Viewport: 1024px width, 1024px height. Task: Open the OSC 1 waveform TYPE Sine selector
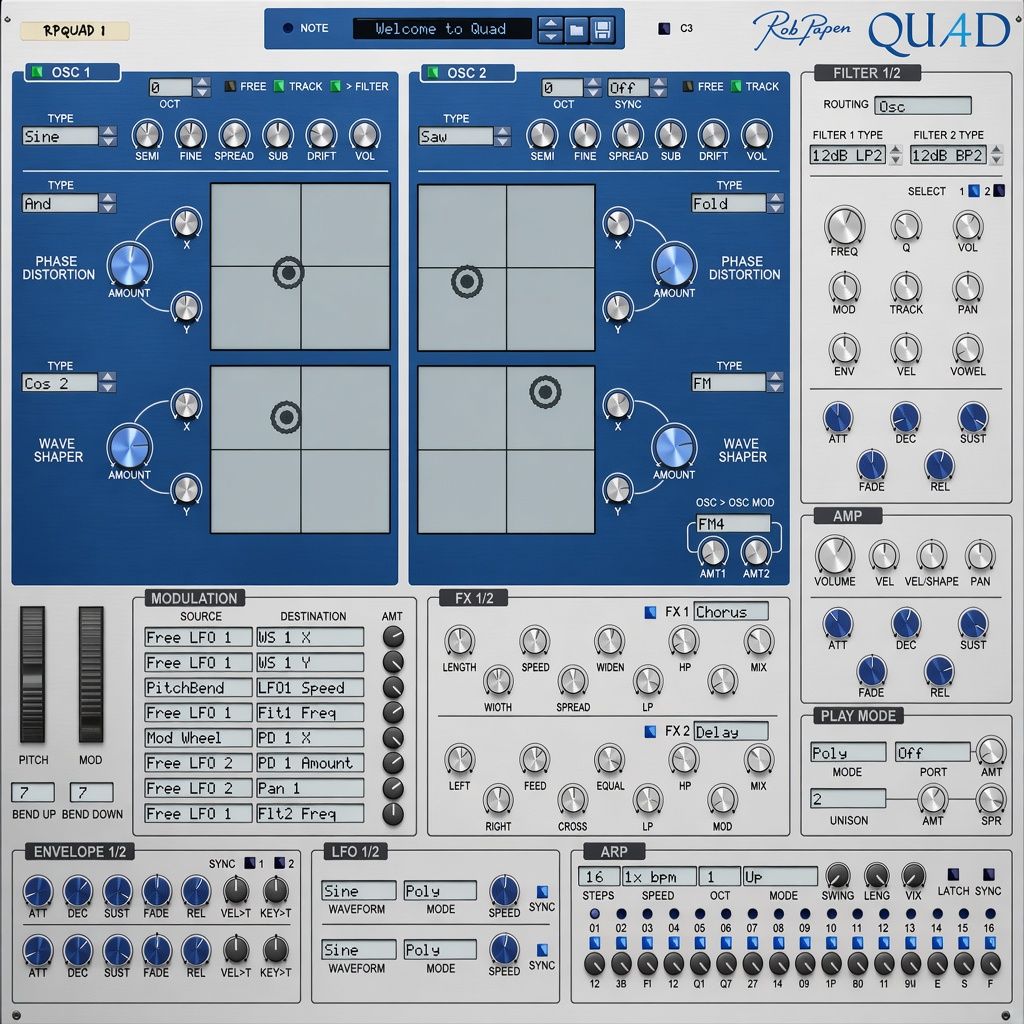point(60,136)
